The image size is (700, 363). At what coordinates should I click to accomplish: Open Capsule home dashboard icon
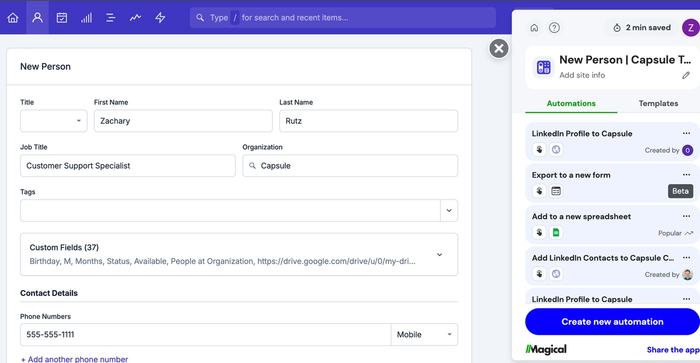tap(13, 18)
